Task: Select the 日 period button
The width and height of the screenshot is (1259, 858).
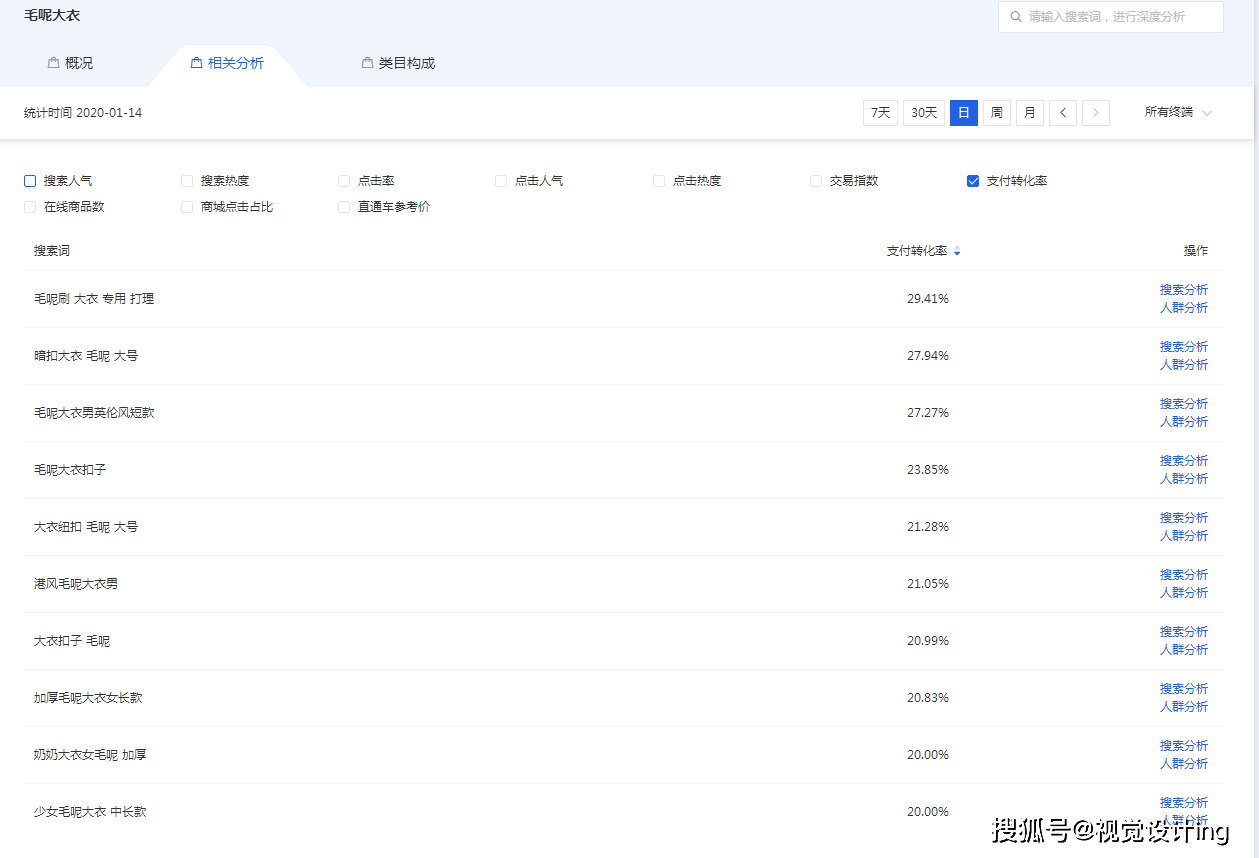Action: pyautogui.click(x=964, y=113)
